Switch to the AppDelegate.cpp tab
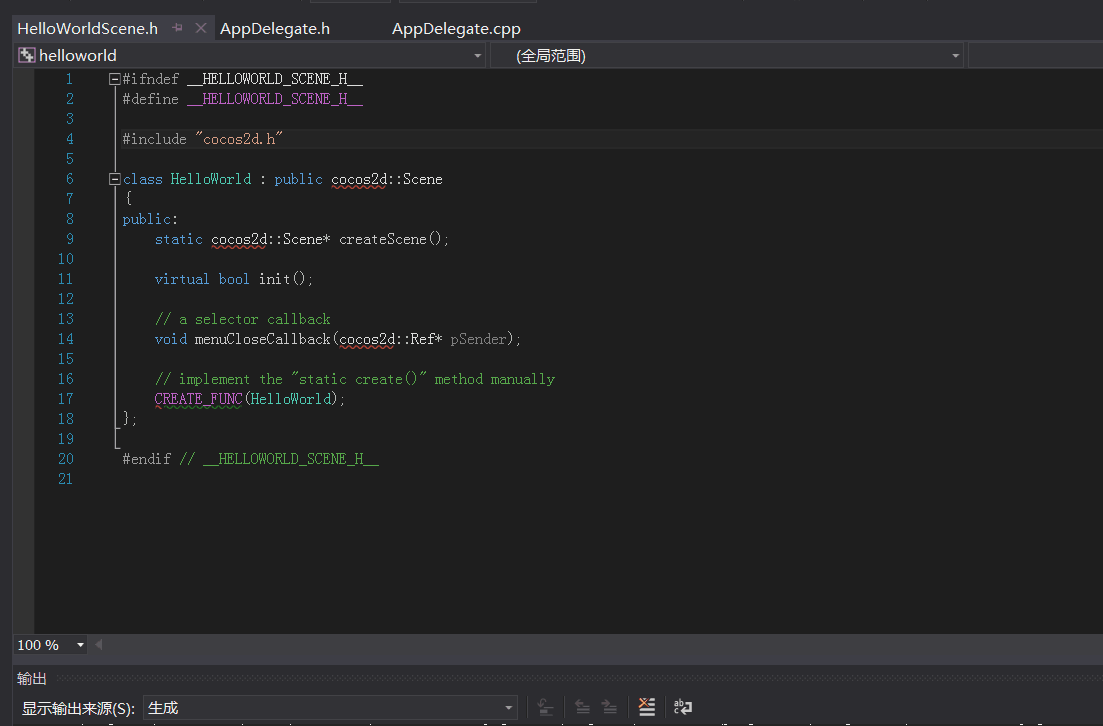1103x726 pixels. [x=456, y=29]
